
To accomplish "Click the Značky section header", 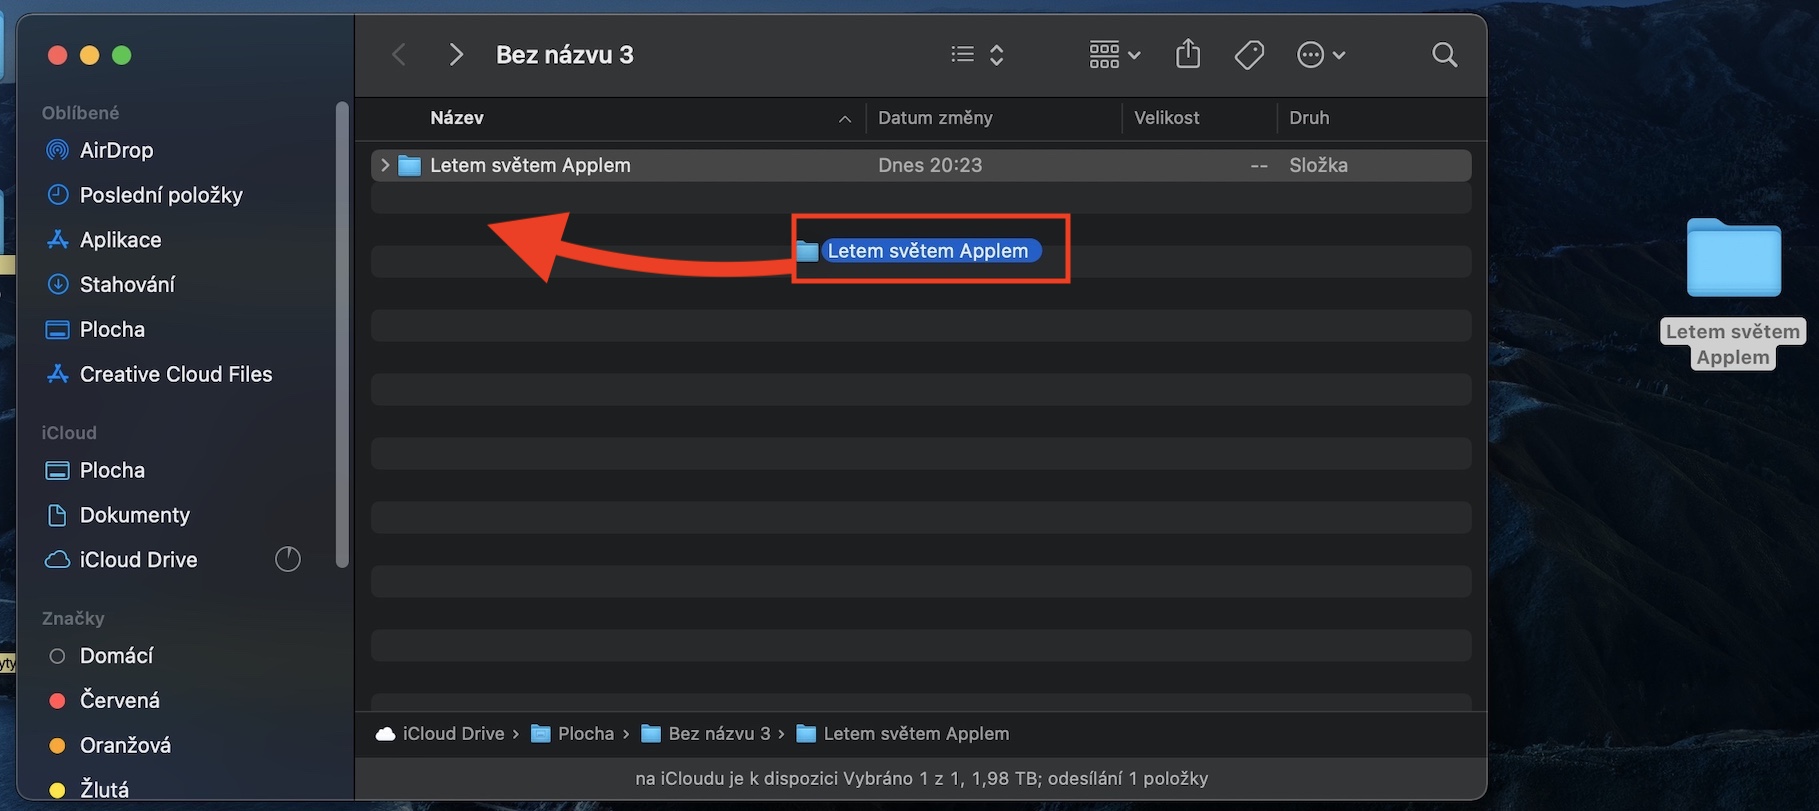I will click(x=73, y=618).
